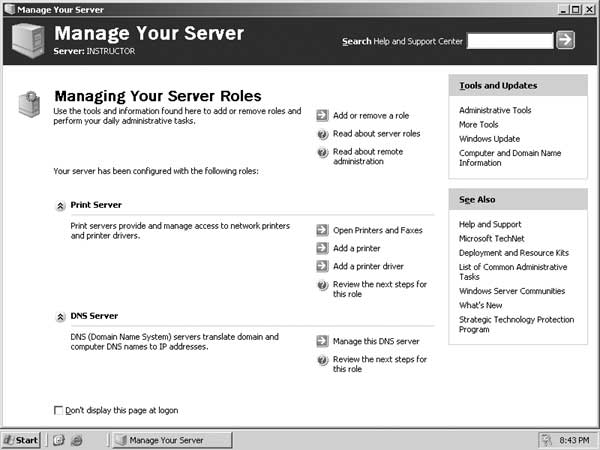Click the Start button

(x=21, y=440)
